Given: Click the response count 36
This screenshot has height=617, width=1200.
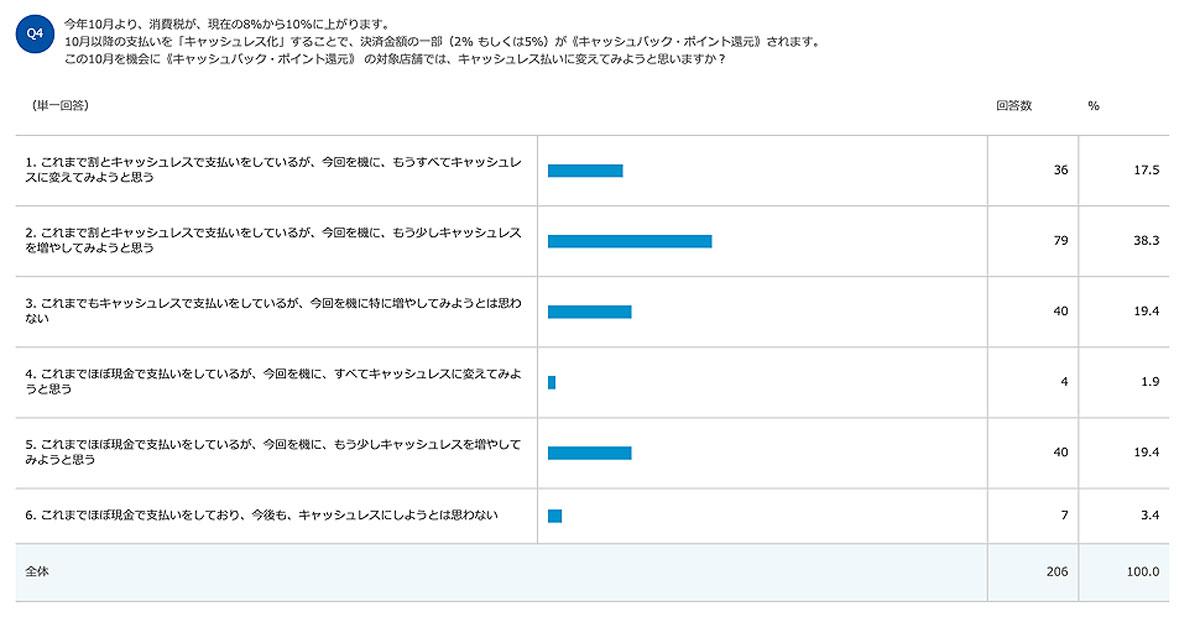Looking at the screenshot, I should 1060,170.
